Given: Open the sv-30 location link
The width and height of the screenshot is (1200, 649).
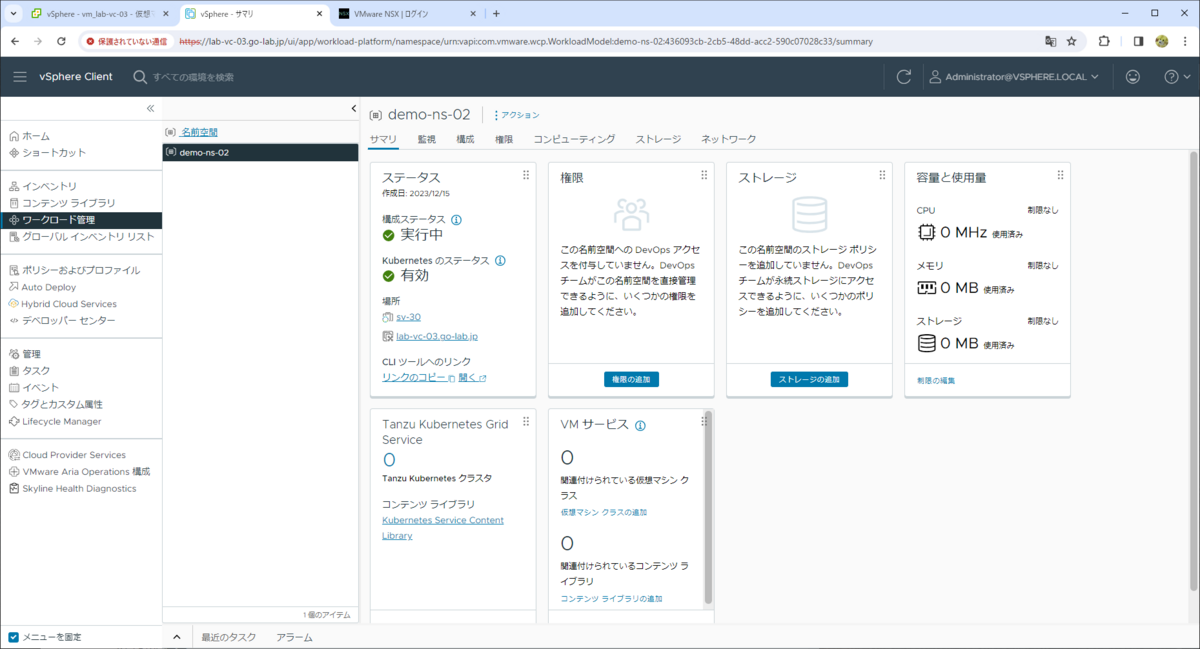Looking at the screenshot, I should (408, 316).
